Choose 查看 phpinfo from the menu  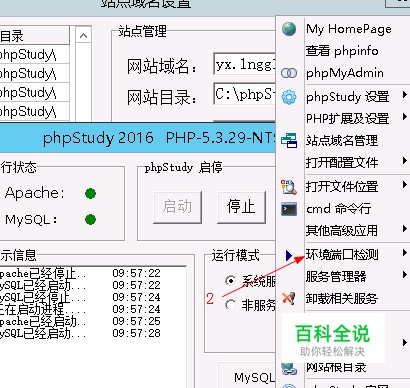(342, 51)
